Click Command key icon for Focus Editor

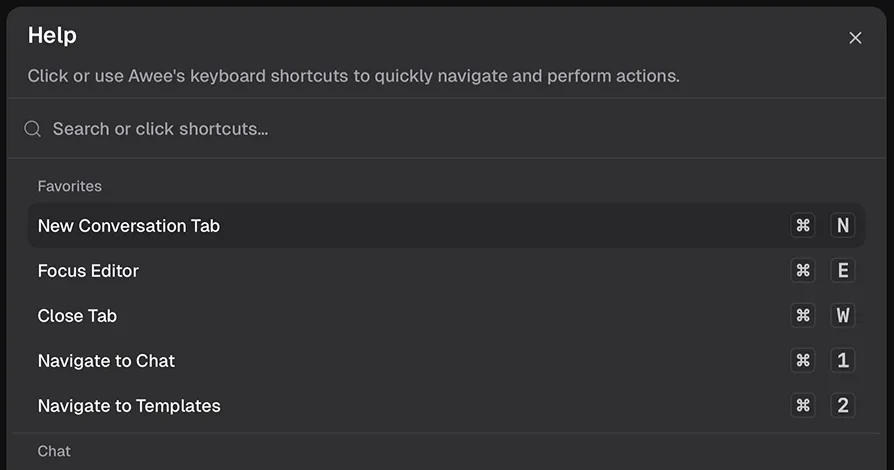[803, 271]
